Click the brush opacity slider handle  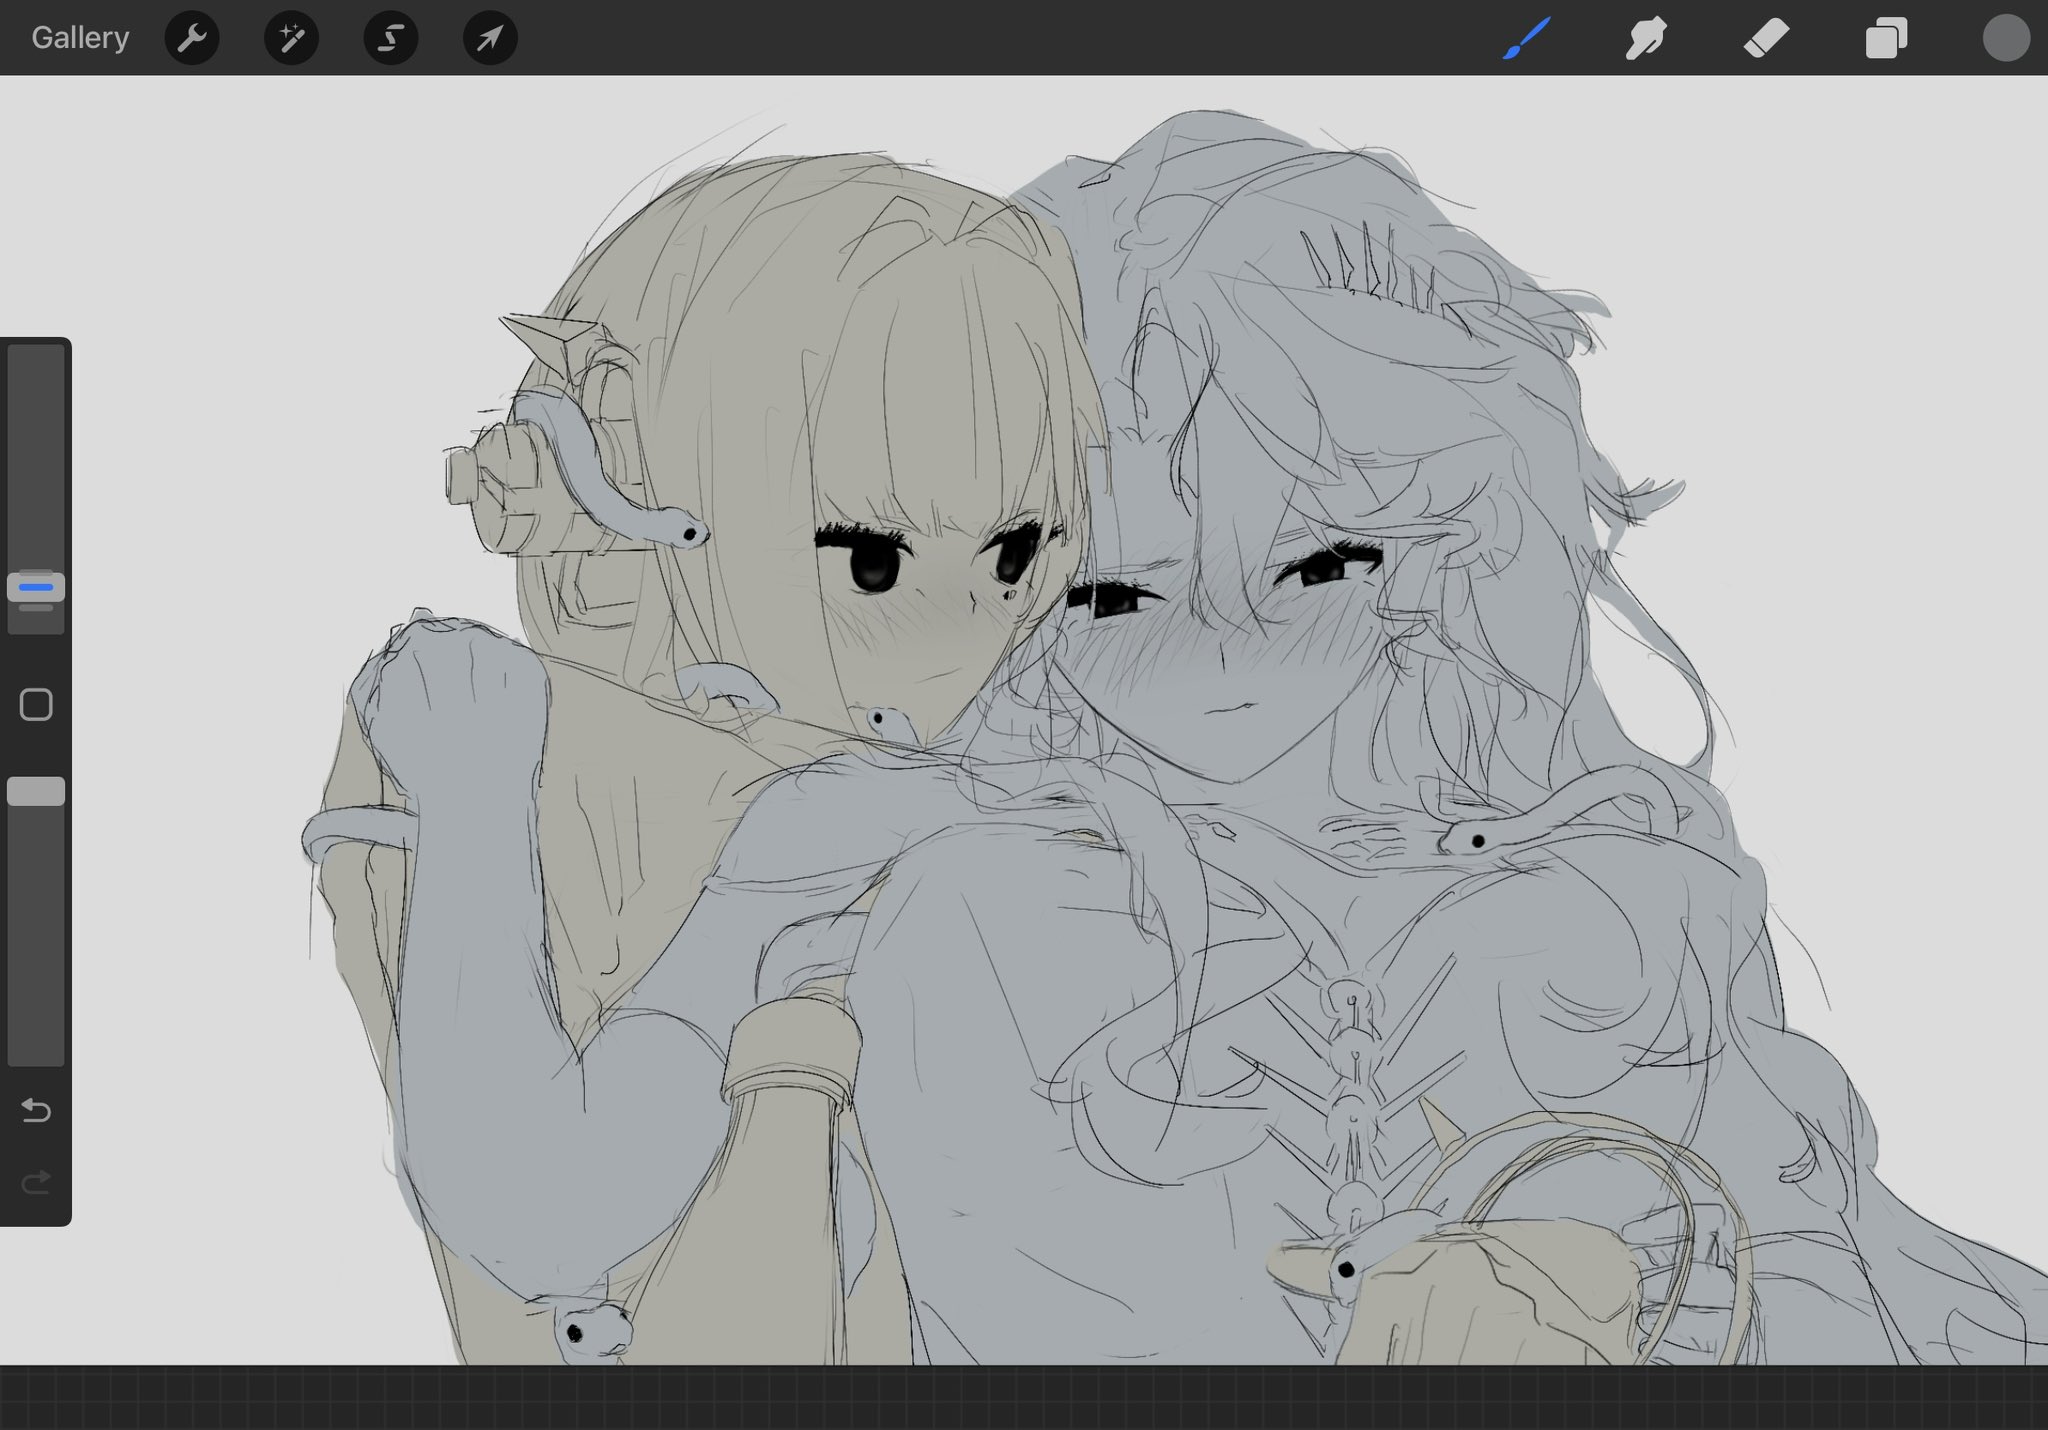(36, 791)
